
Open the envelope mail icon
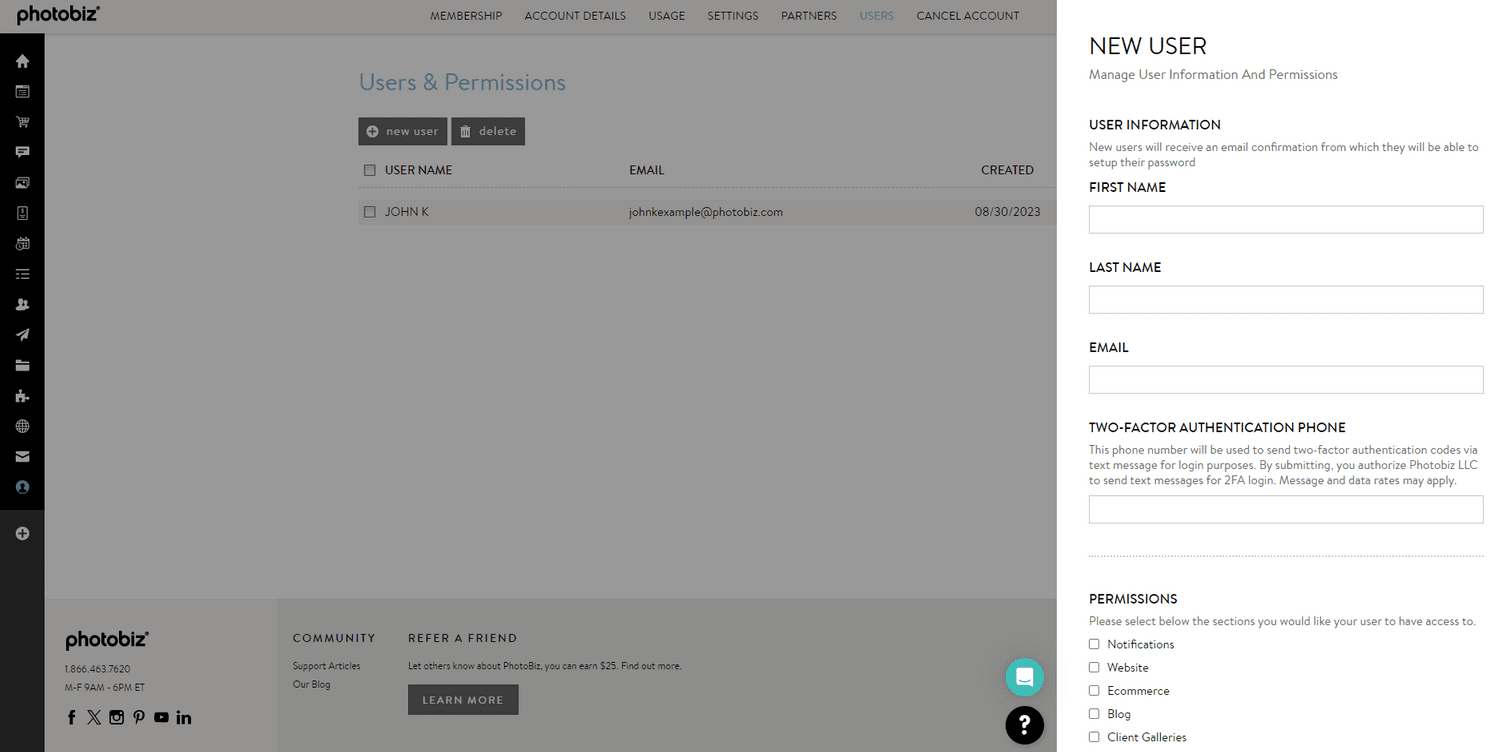click(22, 456)
